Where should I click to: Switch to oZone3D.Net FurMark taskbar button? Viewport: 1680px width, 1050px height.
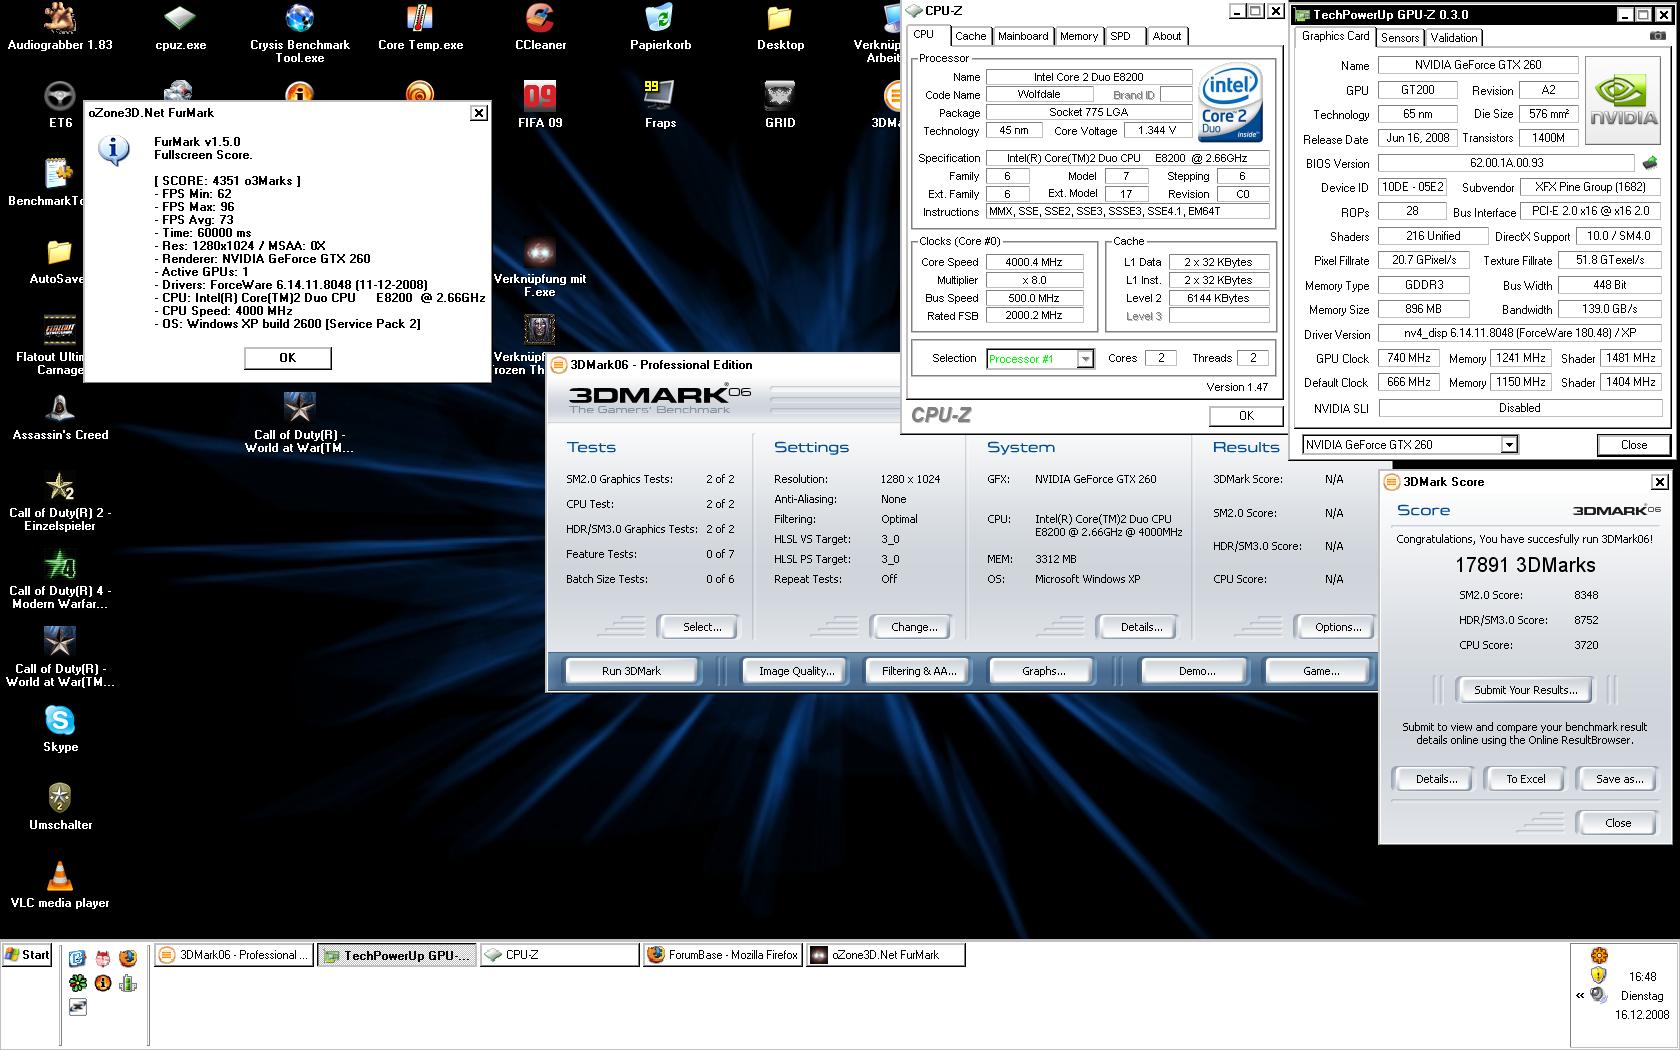886,955
